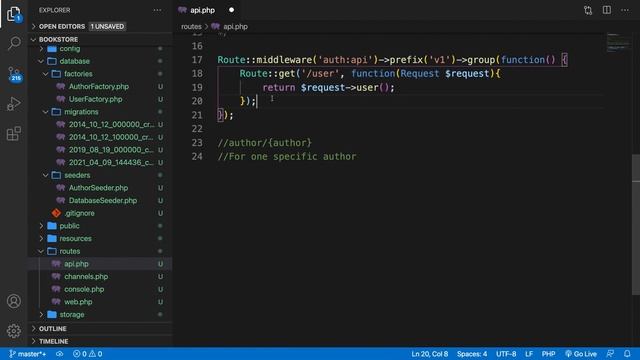Open the Extensions view
This screenshot has width=640, height=360.
coord(14,133)
